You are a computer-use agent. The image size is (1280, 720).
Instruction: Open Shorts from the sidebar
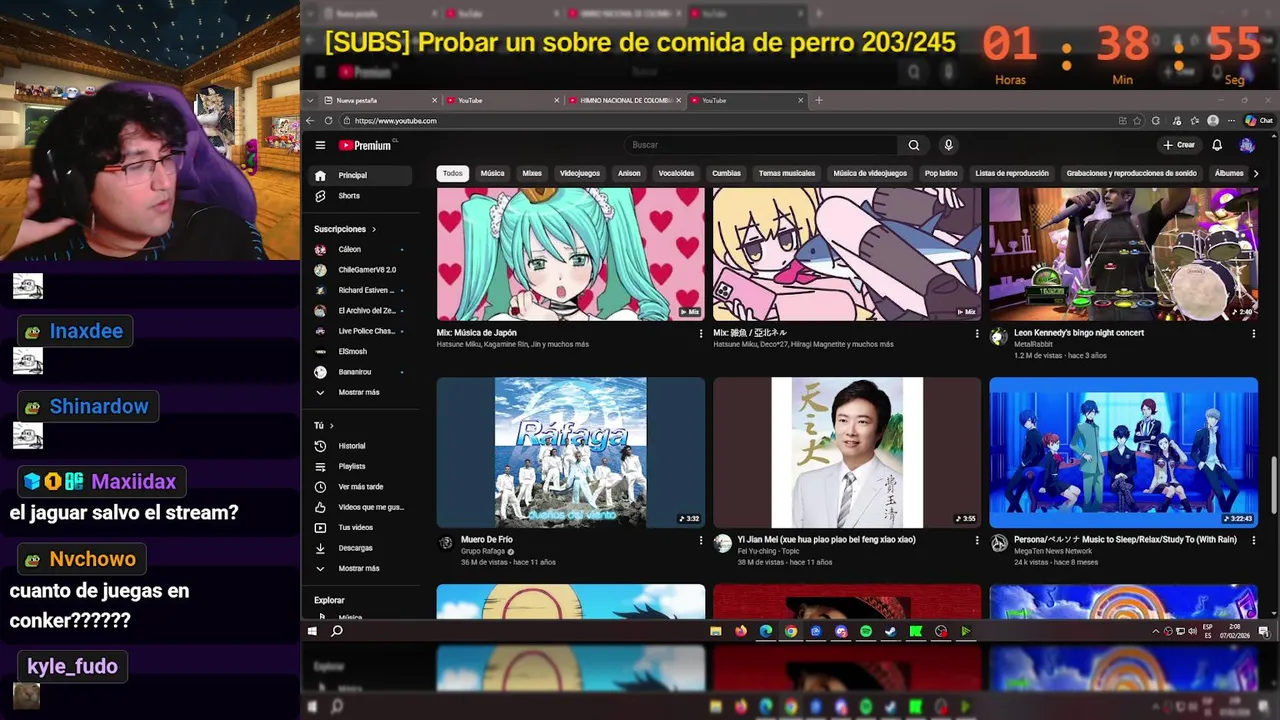361,196
